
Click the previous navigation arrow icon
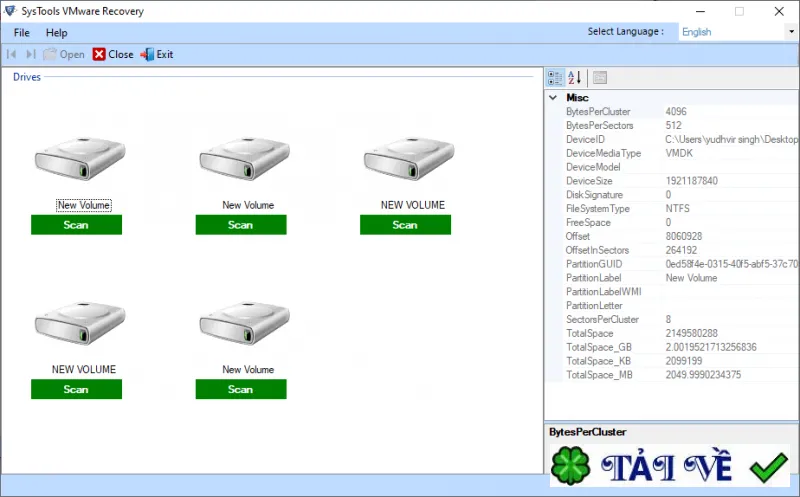12,54
